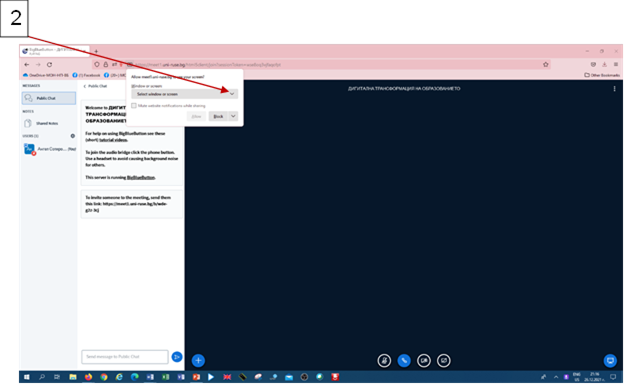Expand Select window or screen dropdown
625x385 pixels.
click(185, 94)
